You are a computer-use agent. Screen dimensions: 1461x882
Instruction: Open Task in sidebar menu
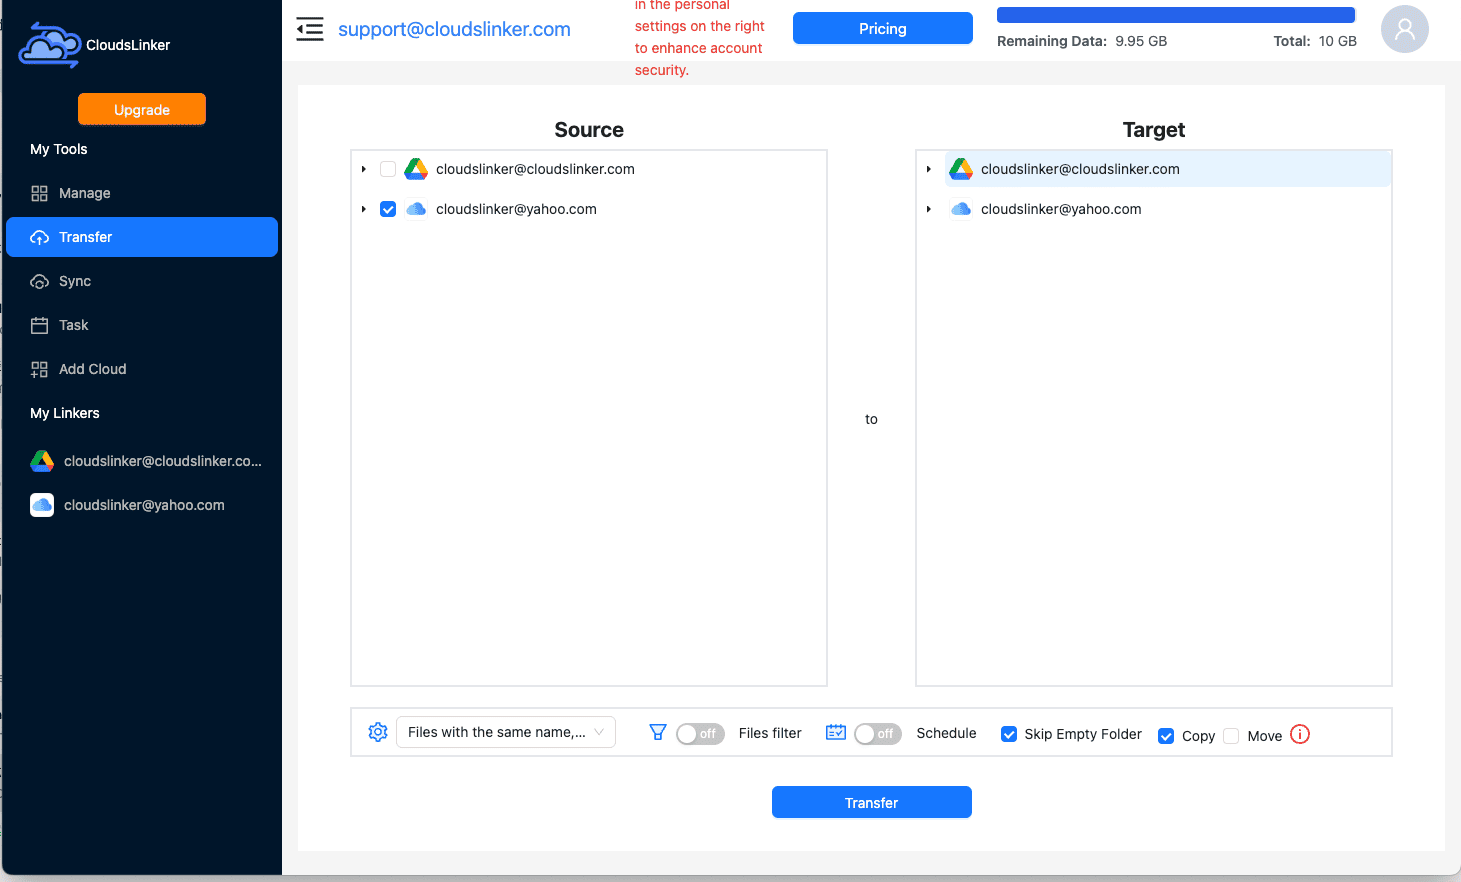[x=142, y=325]
